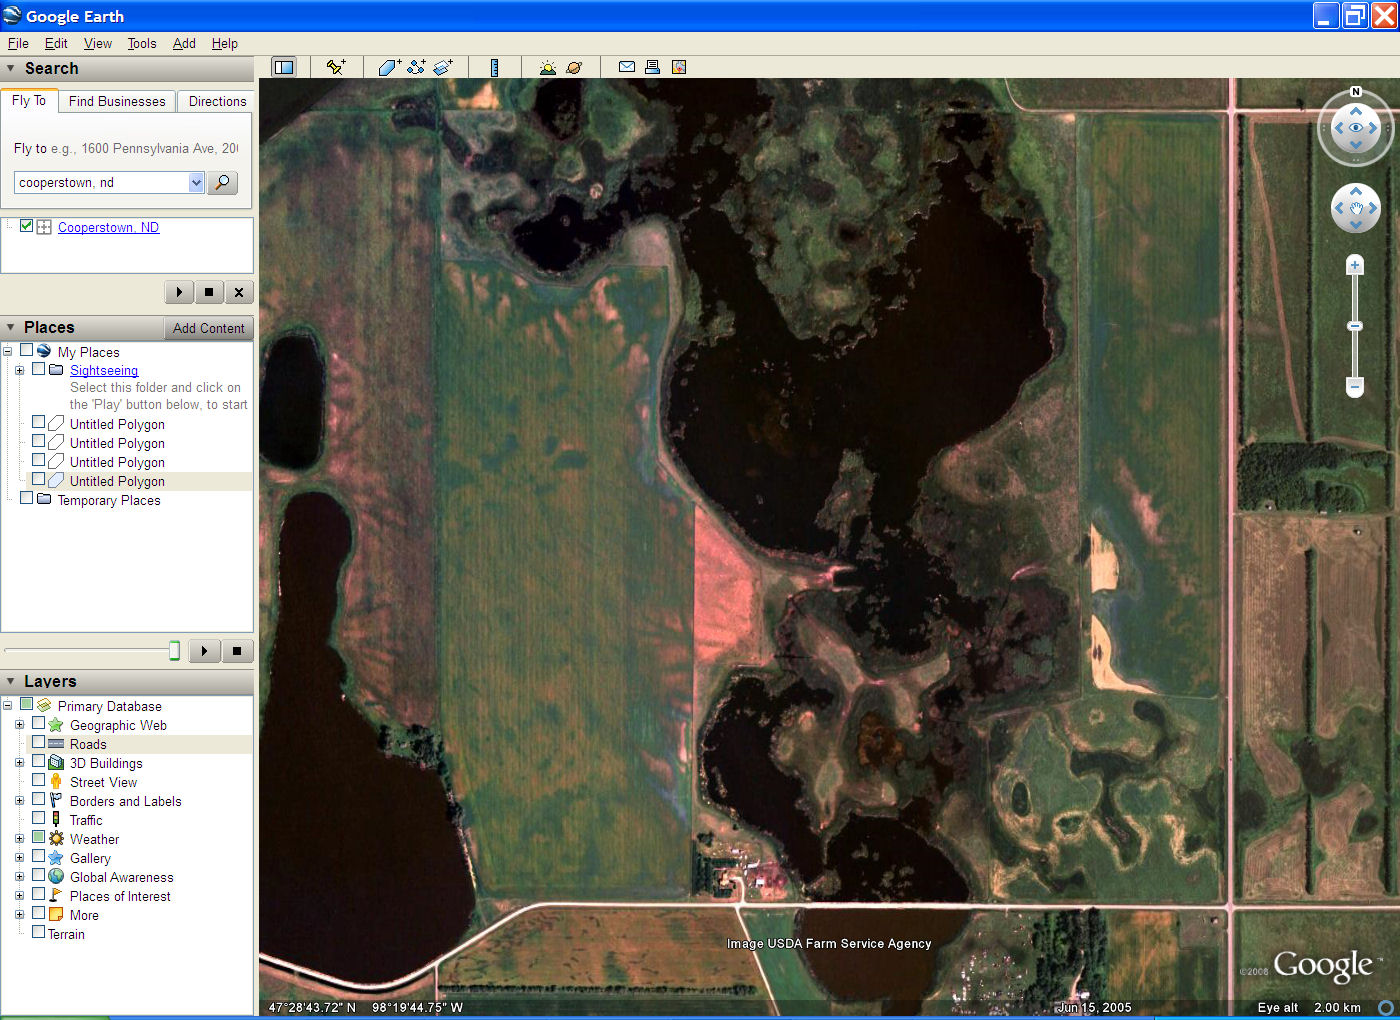Zoom out with the minus button
Image resolution: width=1400 pixels, height=1020 pixels.
(x=1355, y=386)
